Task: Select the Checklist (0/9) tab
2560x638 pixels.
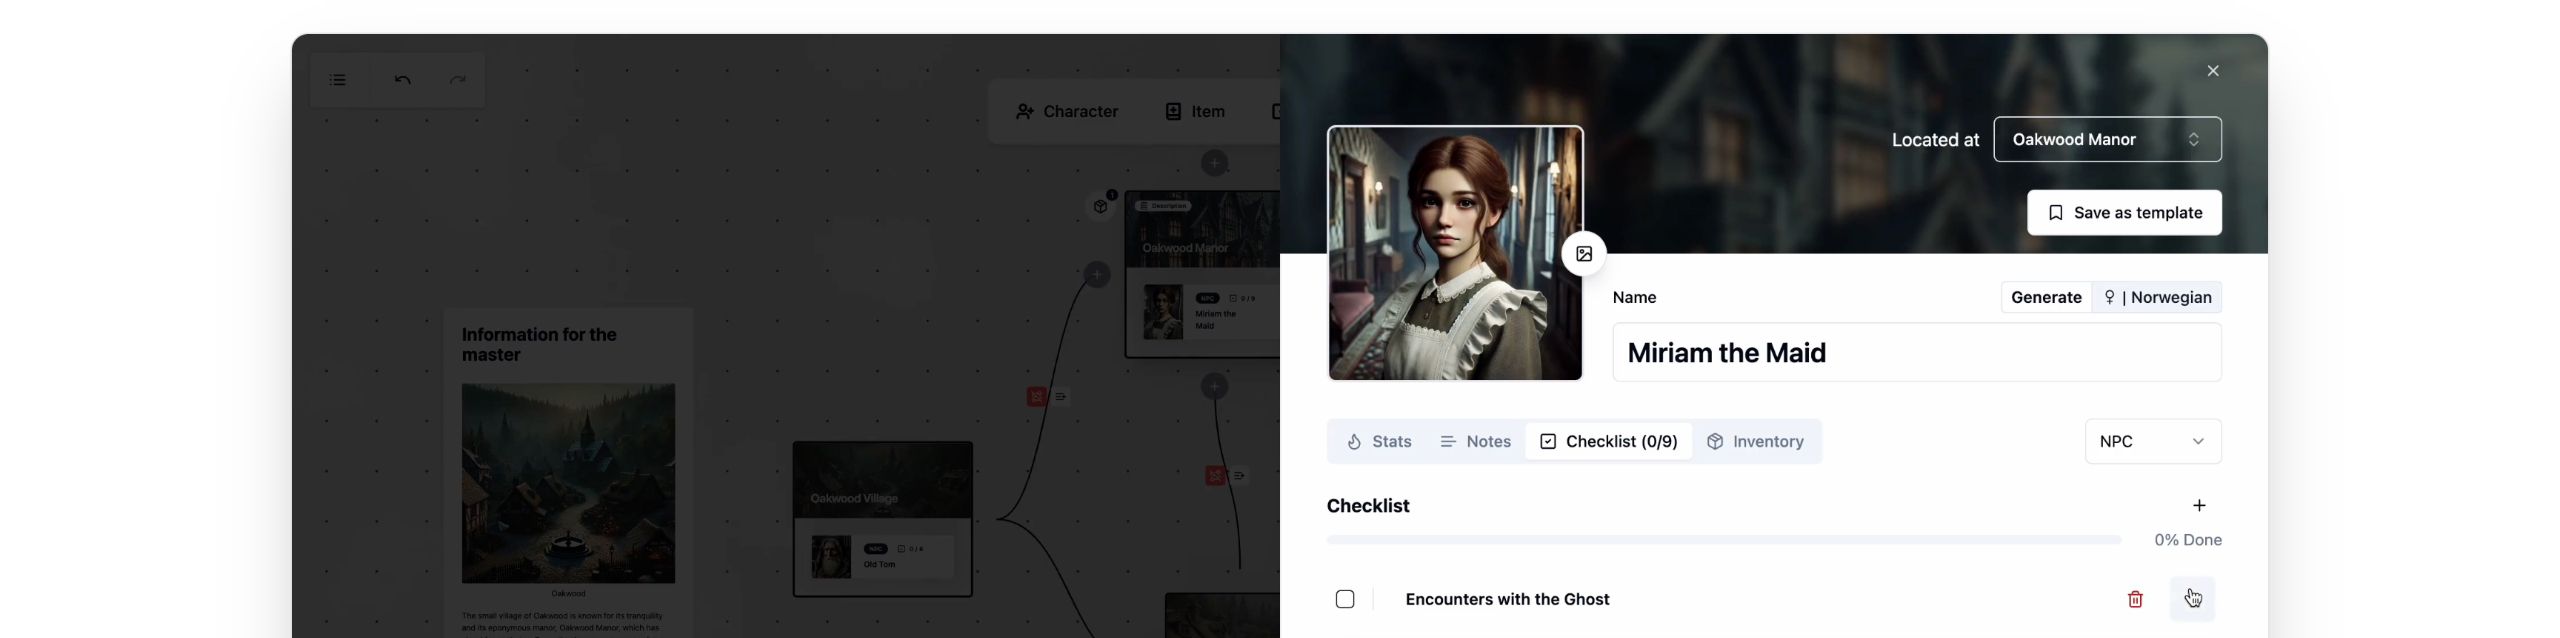Action: click(1609, 441)
